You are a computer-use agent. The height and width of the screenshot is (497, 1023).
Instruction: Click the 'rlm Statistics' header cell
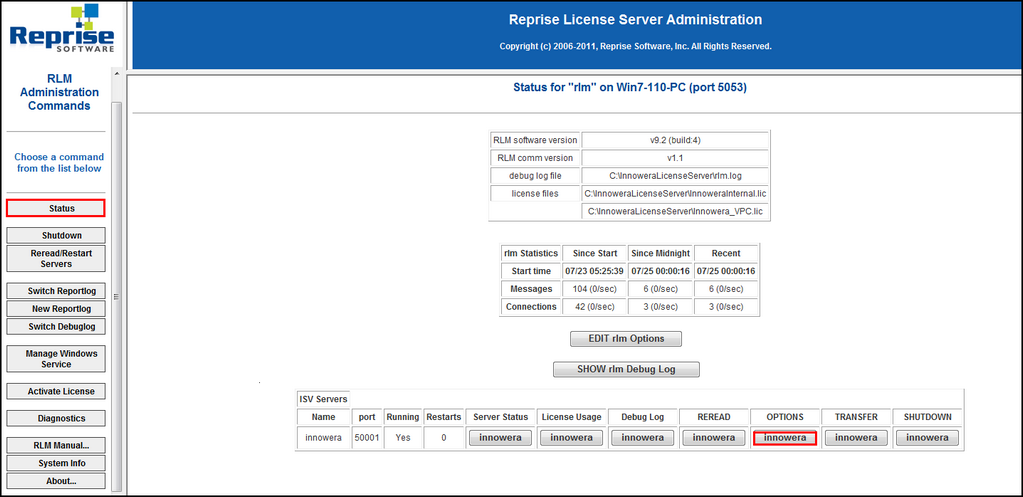tap(530, 253)
